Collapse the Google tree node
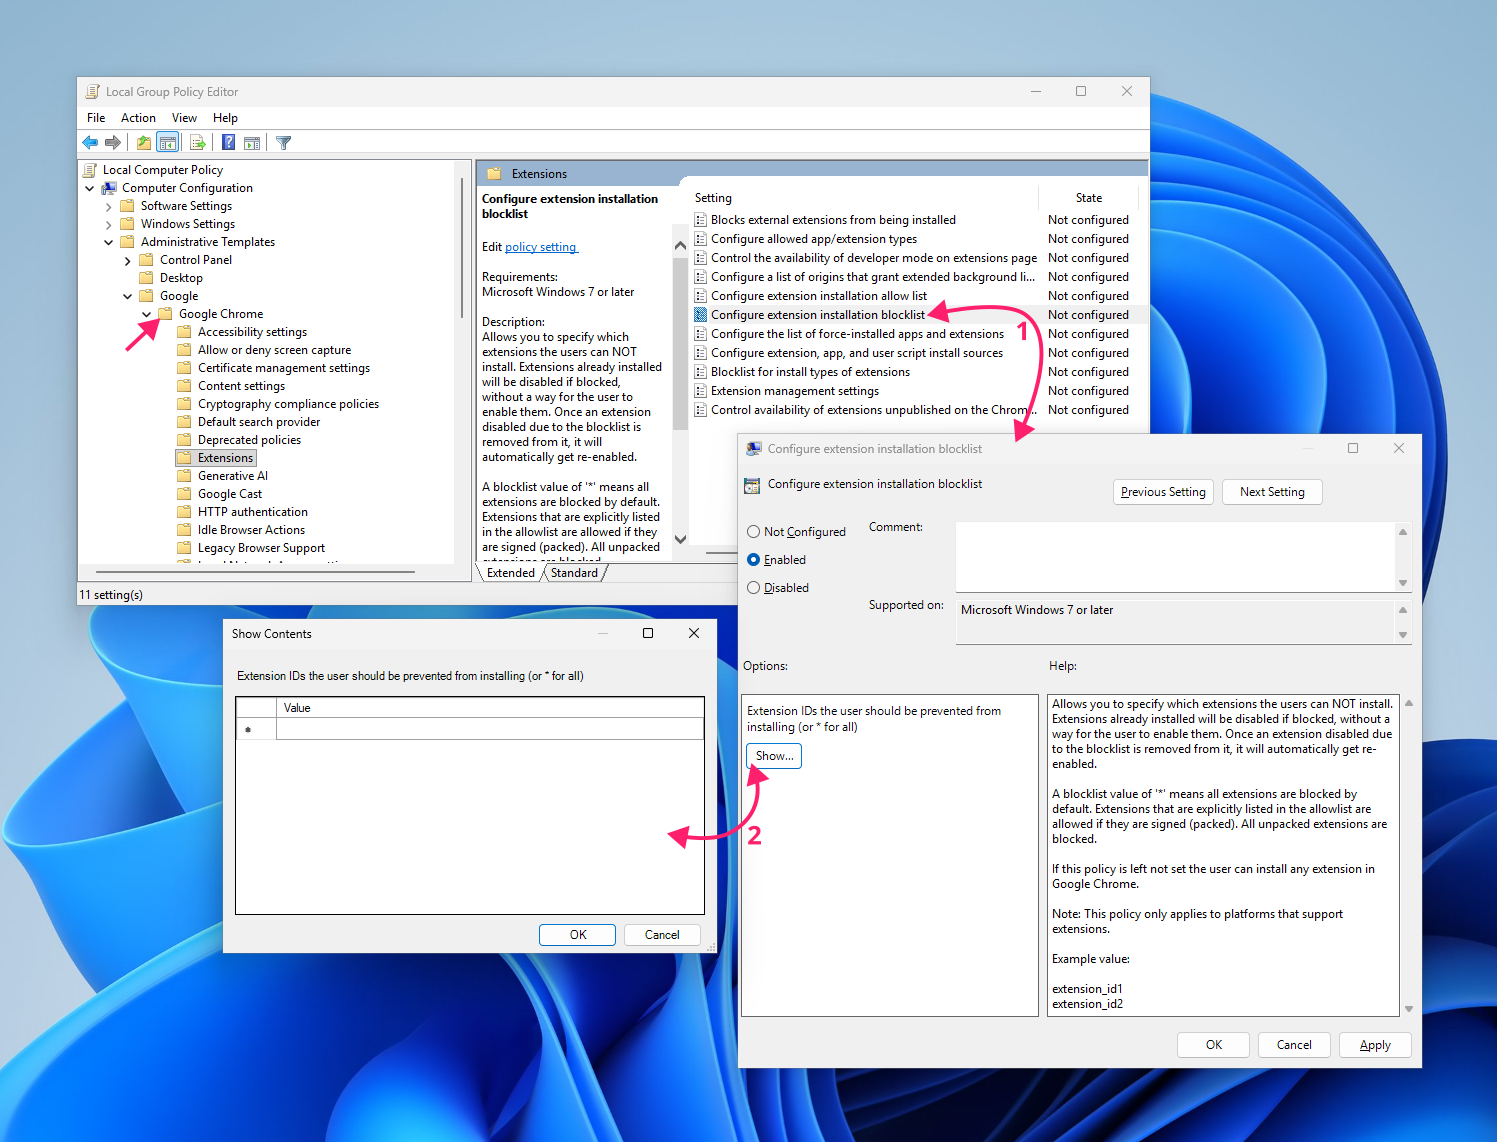The height and width of the screenshot is (1142, 1497). [128, 296]
